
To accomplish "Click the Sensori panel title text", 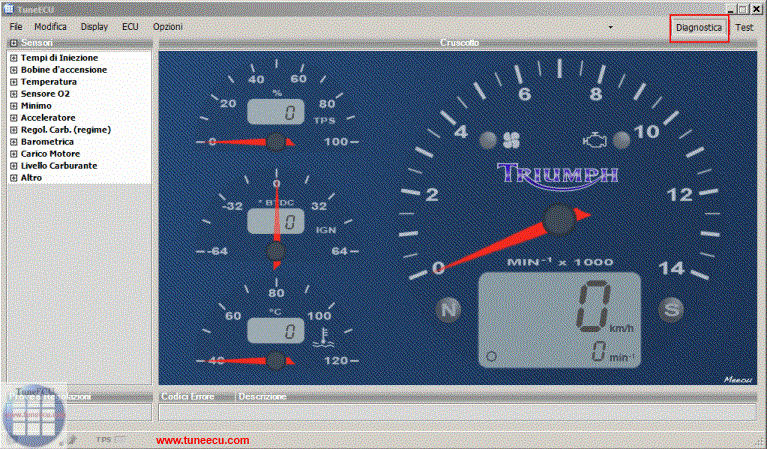I will pyautogui.click(x=36, y=43).
